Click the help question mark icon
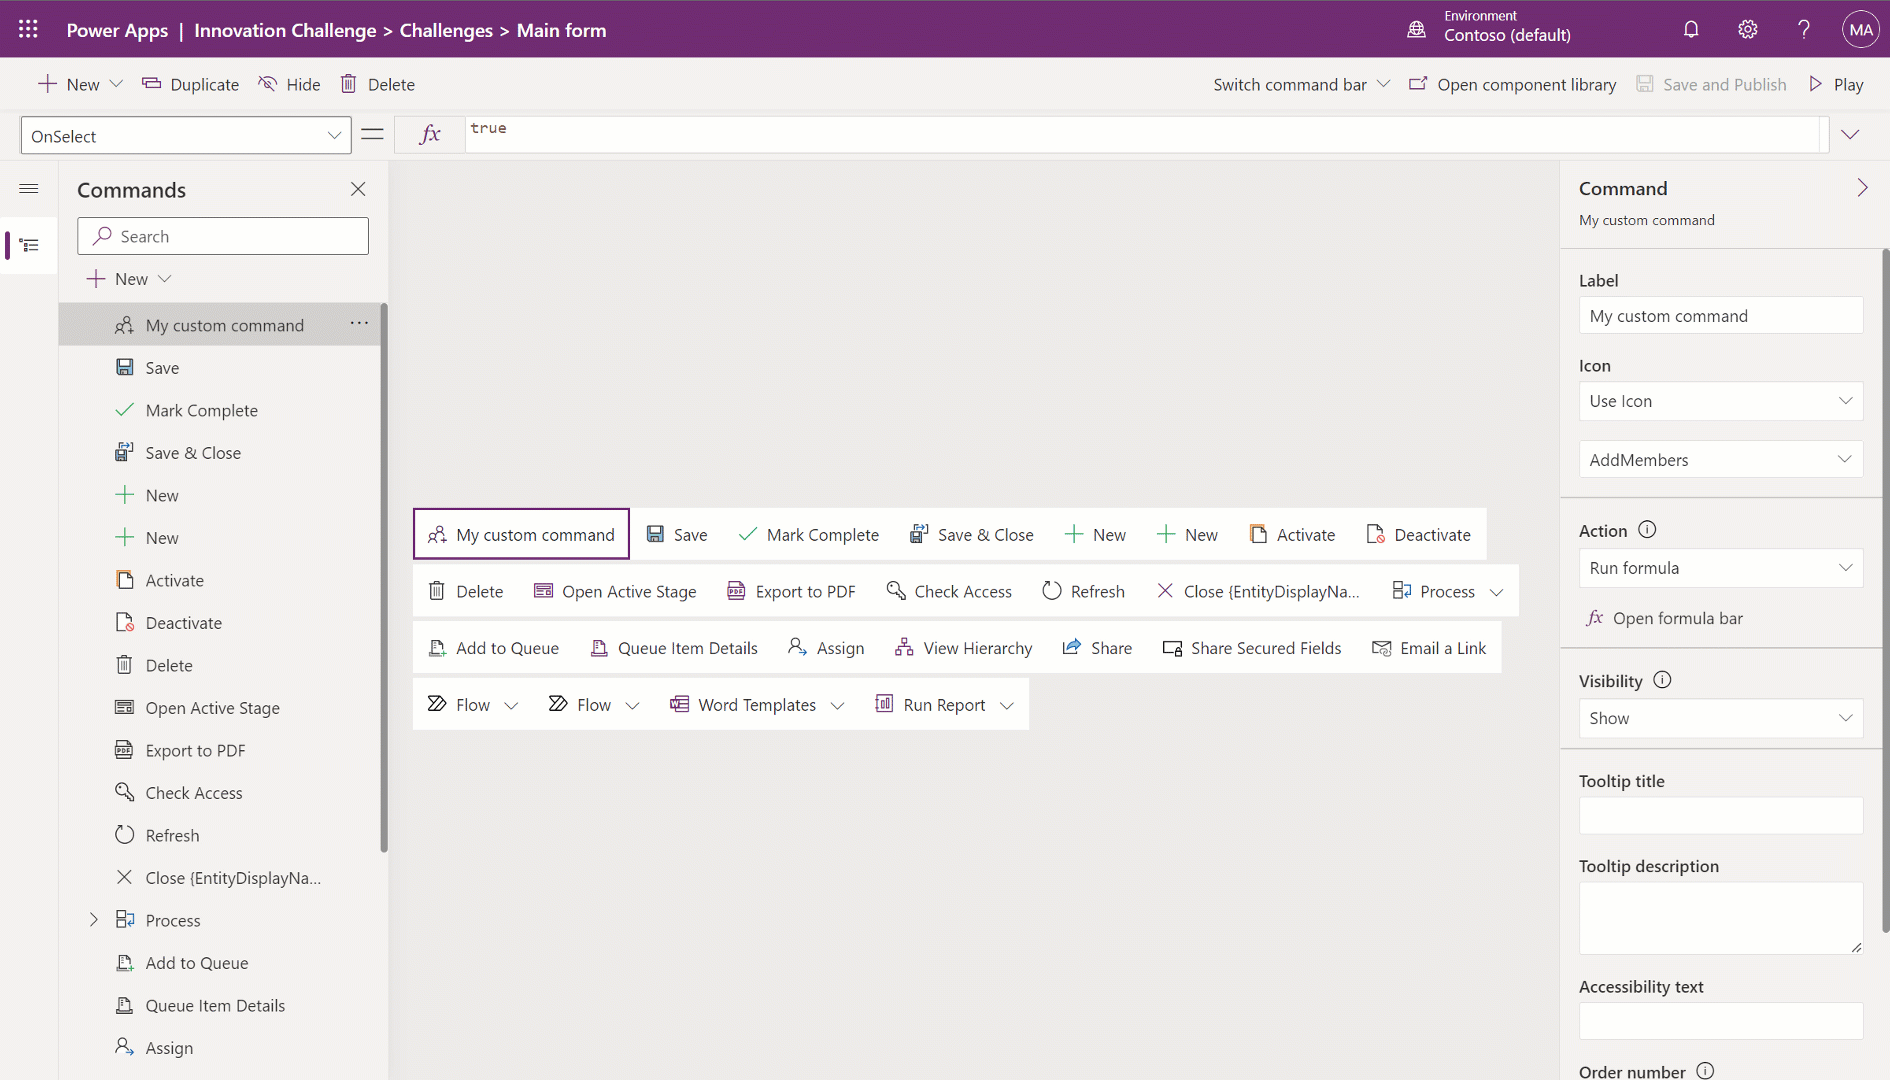 [1803, 30]
